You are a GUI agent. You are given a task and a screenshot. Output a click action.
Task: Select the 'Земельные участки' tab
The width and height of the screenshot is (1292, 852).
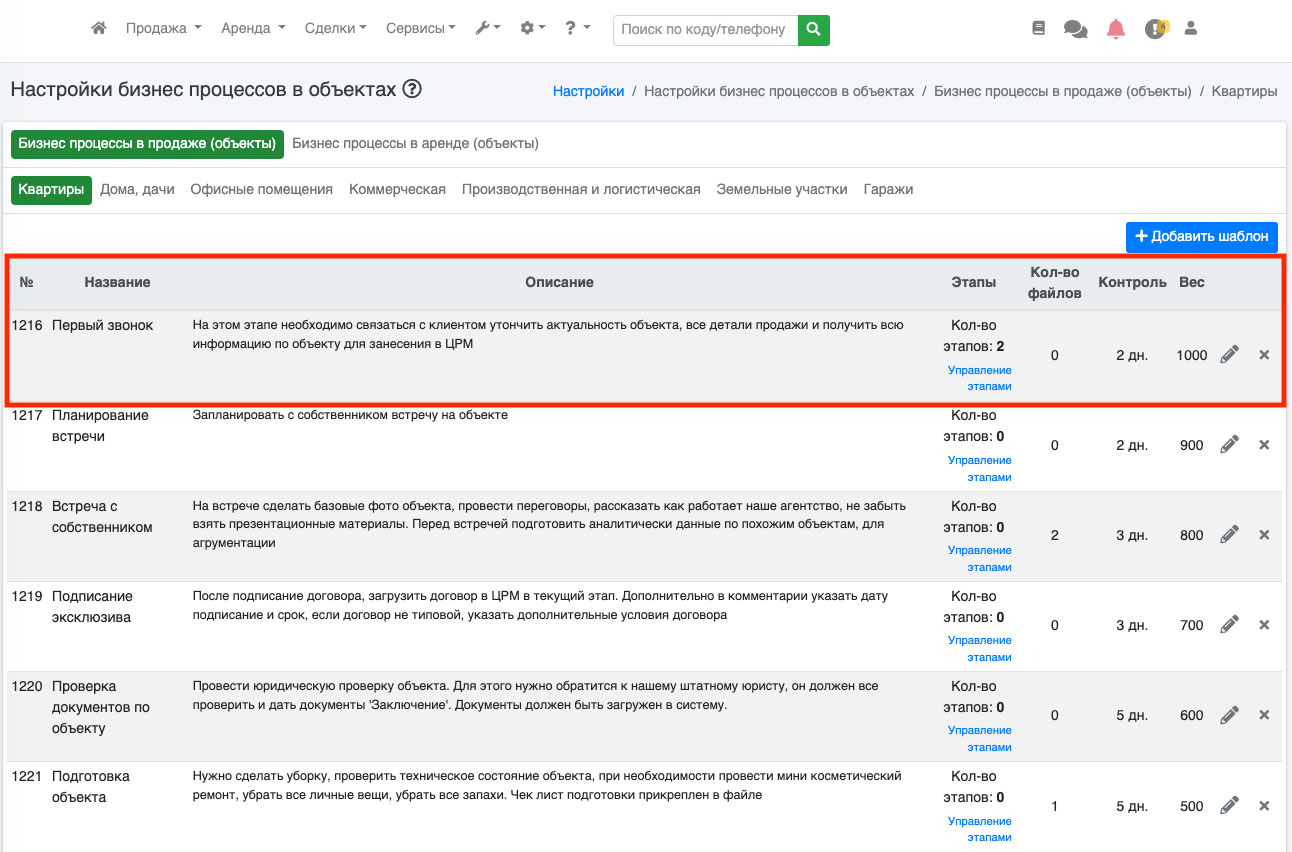[781, 189]
